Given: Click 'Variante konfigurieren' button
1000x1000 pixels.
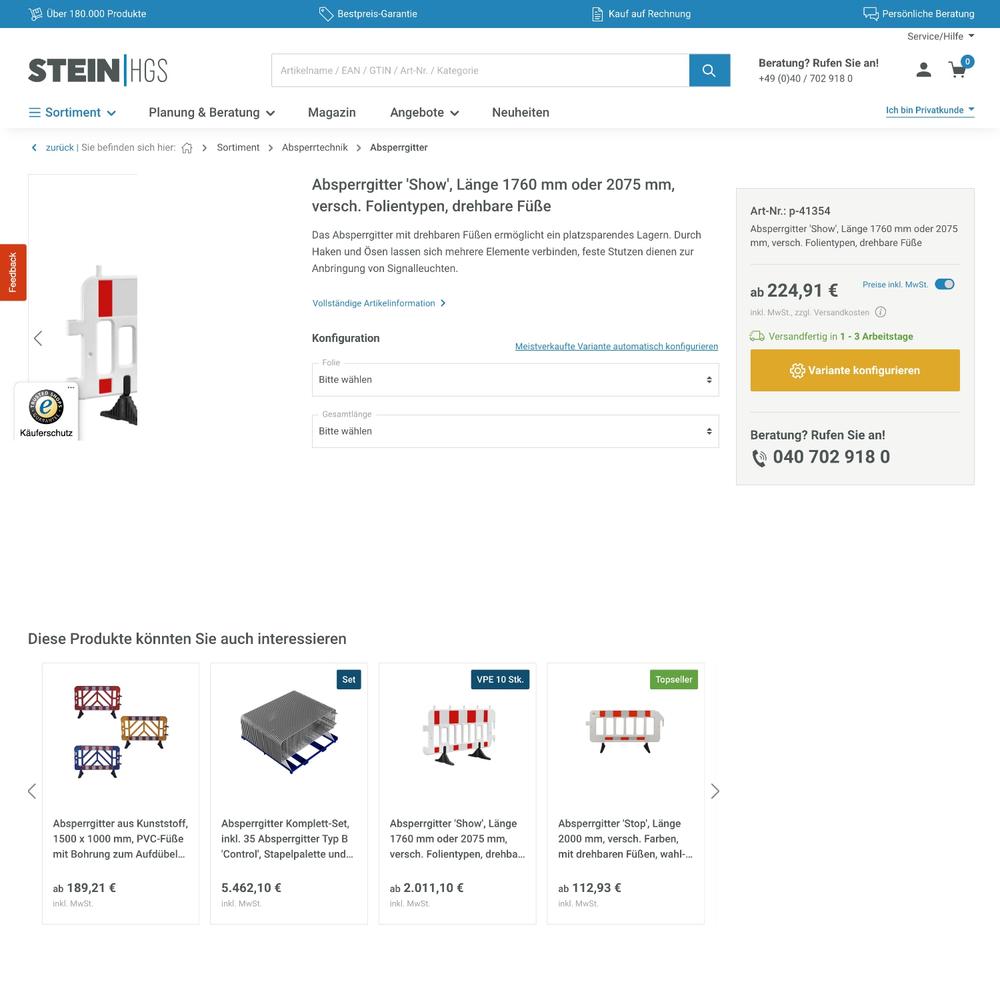Looking at the screenshot, I should click(855, 370).
